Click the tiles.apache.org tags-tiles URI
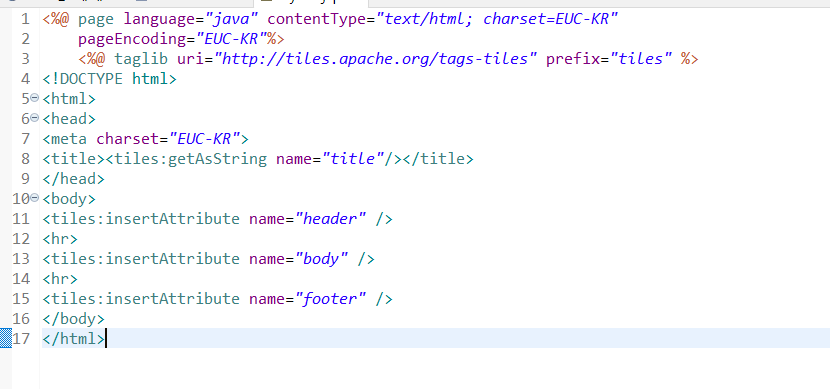Image resolution: width=830 pixels, height=389 pixels. point(375,59)
